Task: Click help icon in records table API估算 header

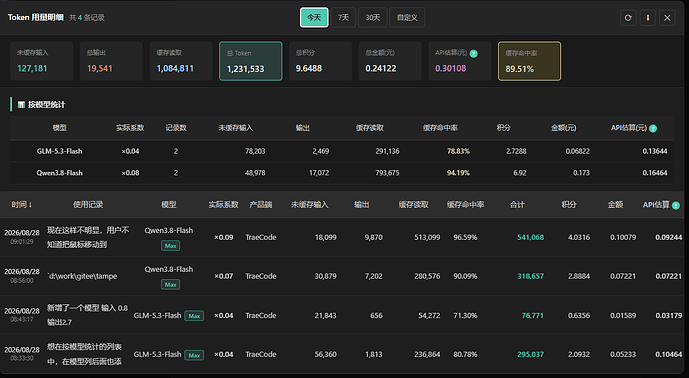Action: point(676,205)
